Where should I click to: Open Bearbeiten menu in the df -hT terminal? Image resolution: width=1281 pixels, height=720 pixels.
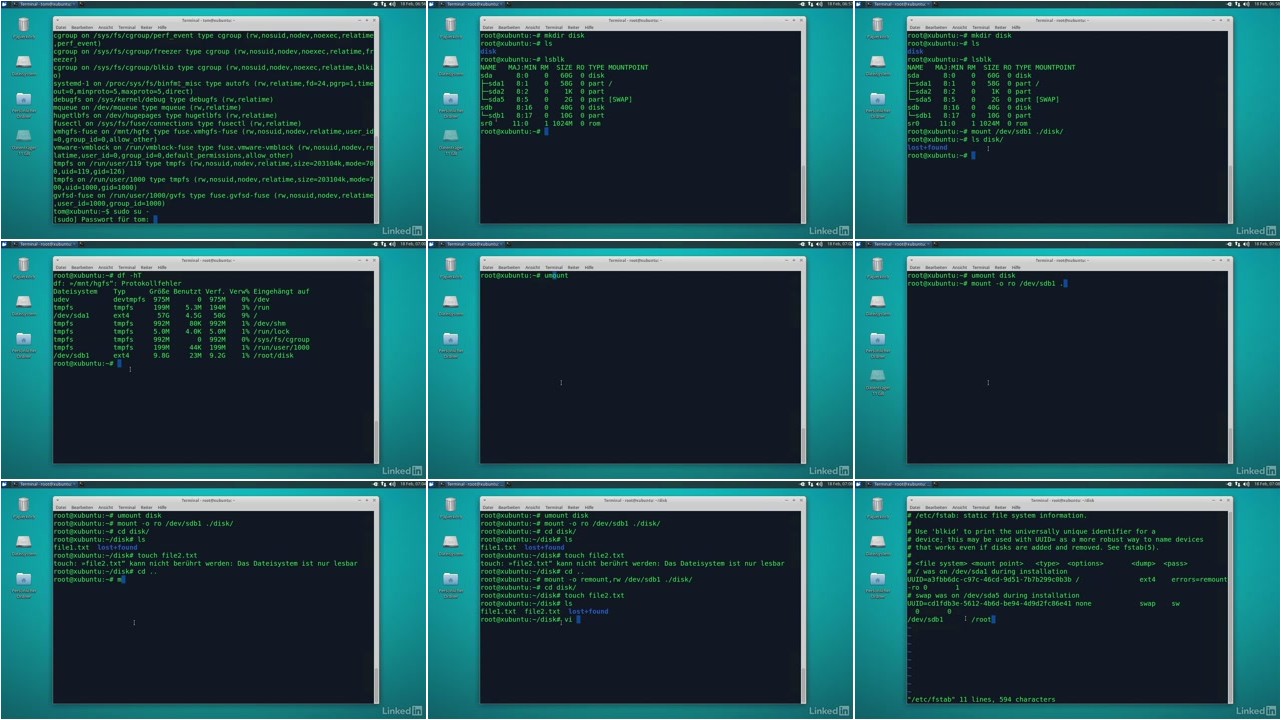(82, 267)
